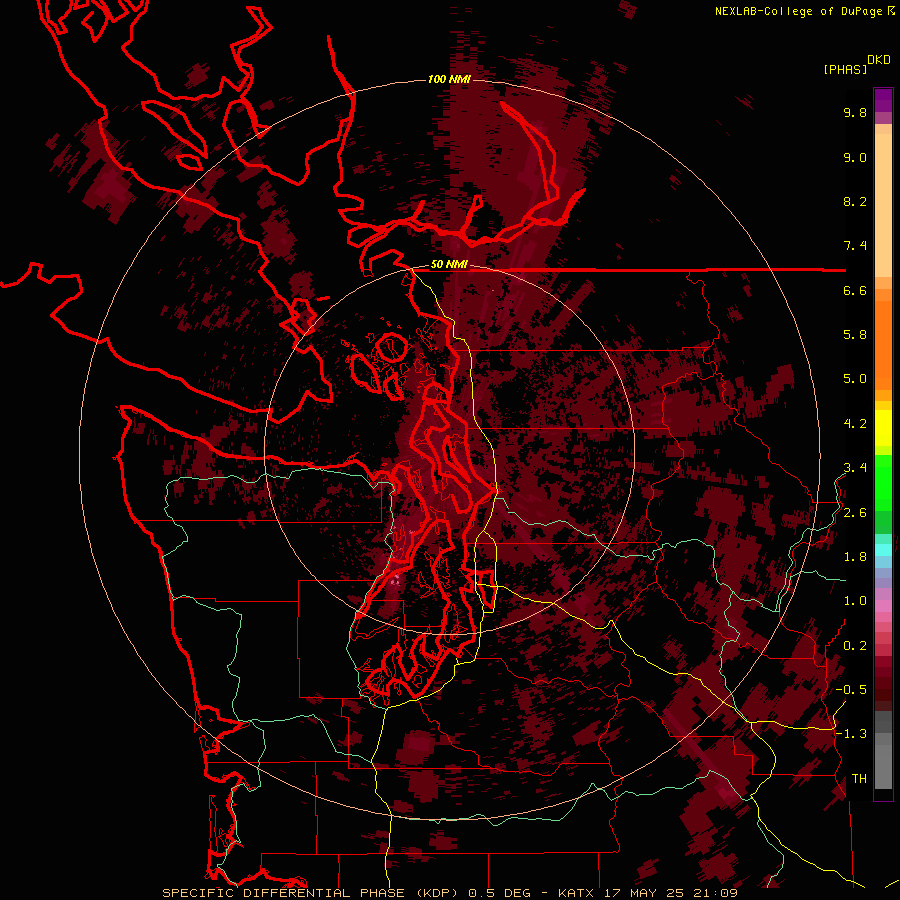
Task: Click the -1.3 value on the color scale
Action: (x=851, y=734)
